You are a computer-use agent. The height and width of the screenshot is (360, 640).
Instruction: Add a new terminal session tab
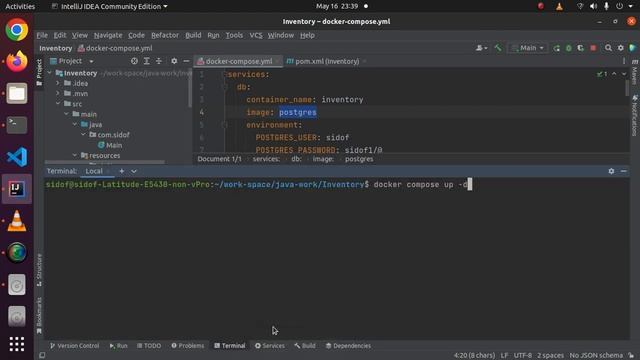pos(122,171)
